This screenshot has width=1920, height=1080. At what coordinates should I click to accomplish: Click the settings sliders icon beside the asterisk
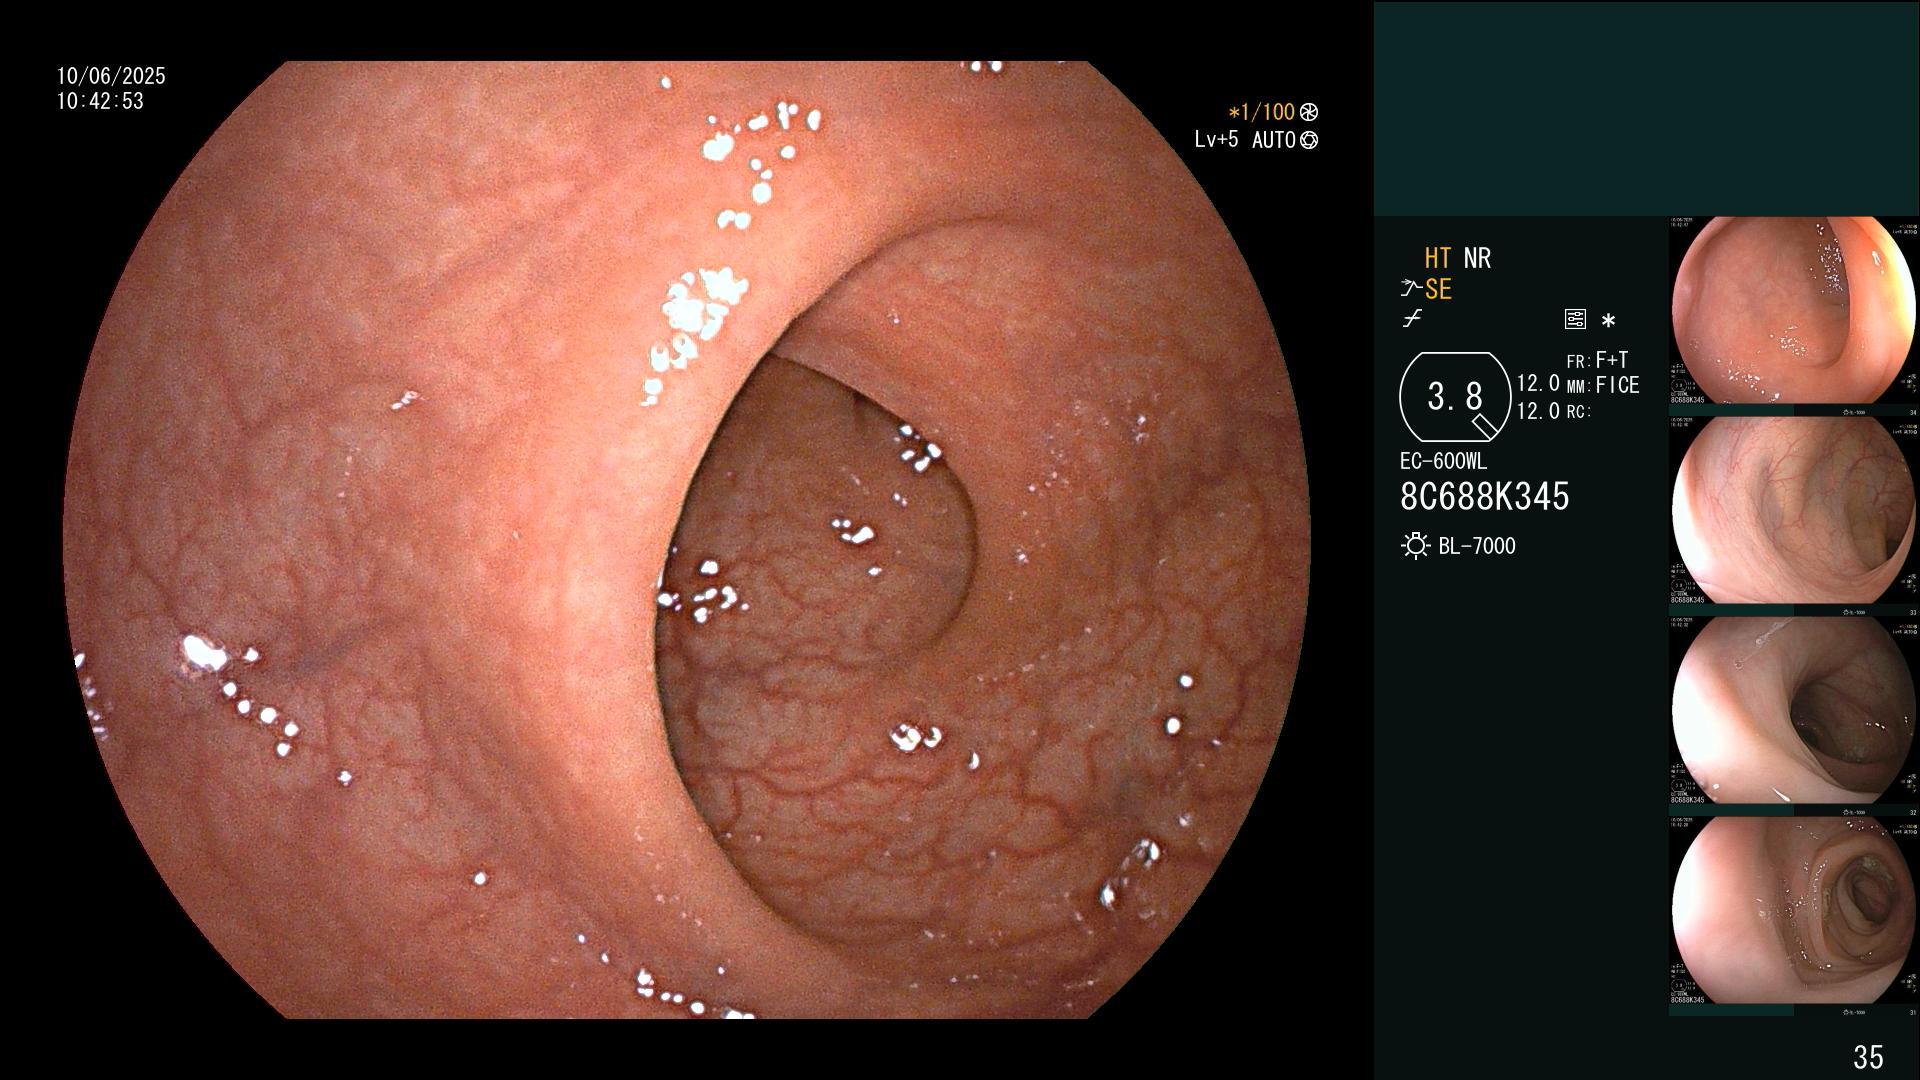point(1575,319)
